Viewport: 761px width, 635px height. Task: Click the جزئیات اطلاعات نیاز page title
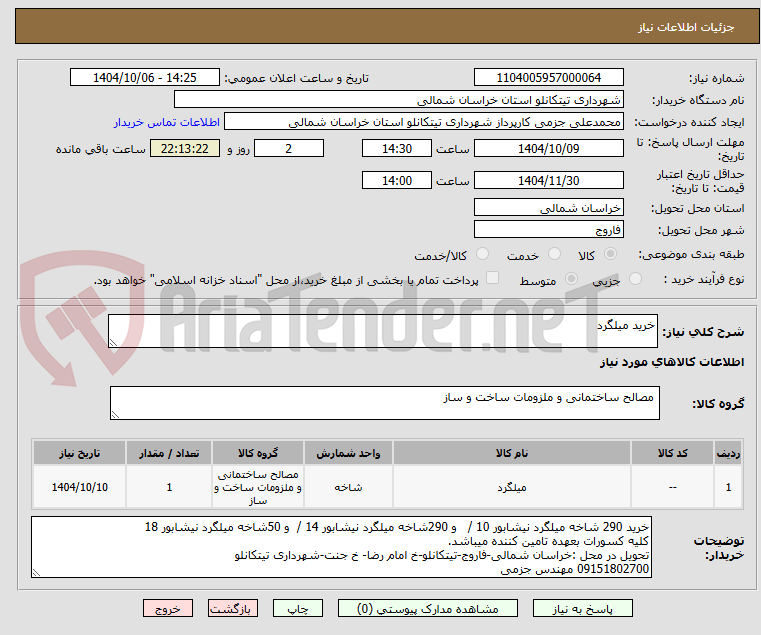tap(685, 27)
